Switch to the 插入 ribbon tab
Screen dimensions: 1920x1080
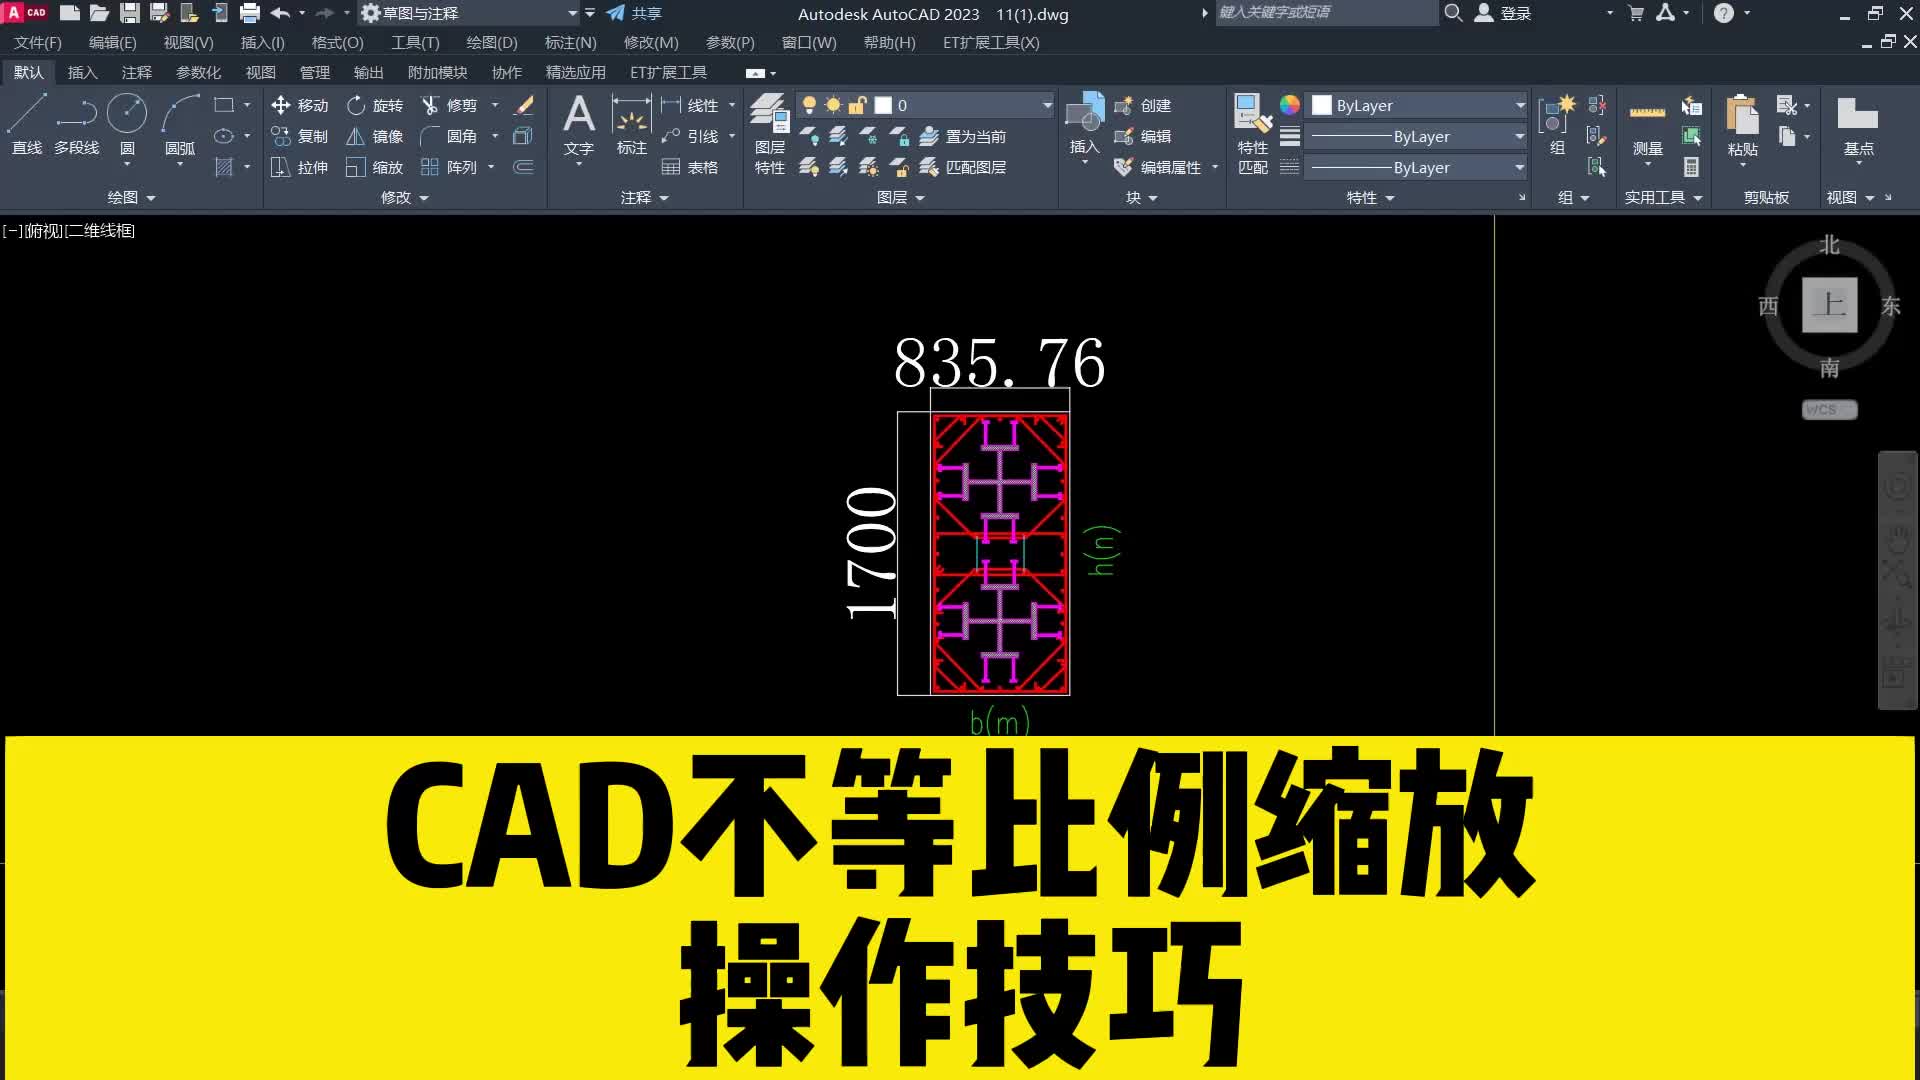[x=82, y=72]
